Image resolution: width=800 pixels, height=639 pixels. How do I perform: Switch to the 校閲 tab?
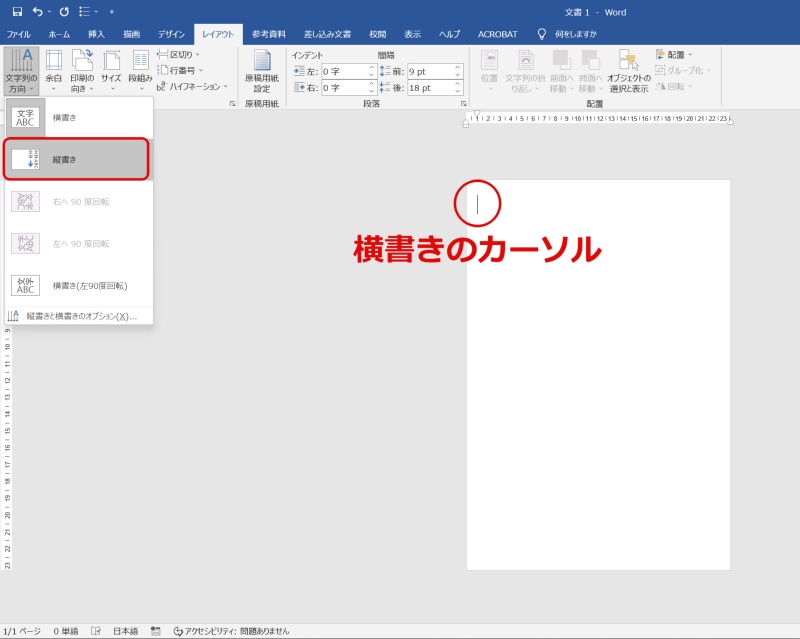click(x=378, y=34)
